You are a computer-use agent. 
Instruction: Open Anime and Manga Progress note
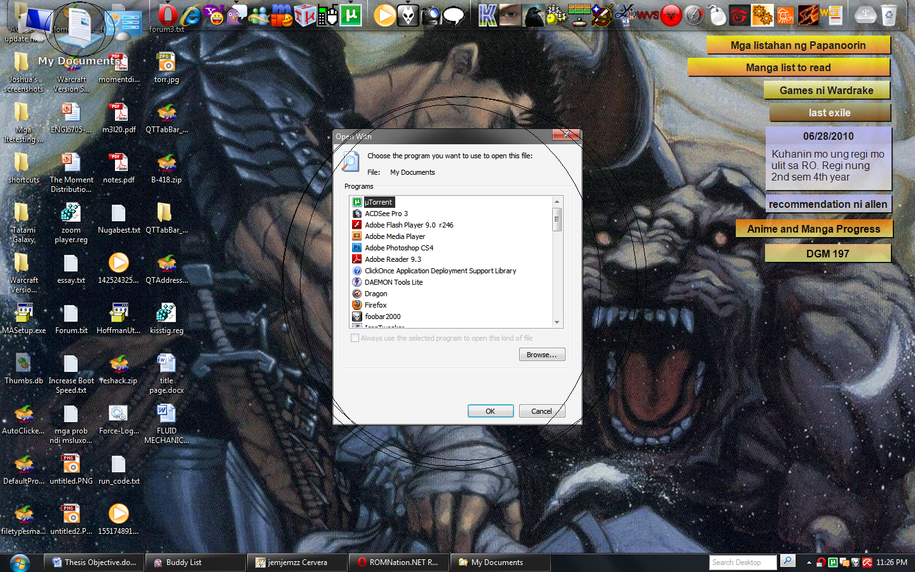pyautogui.click(x=813, y=229)
